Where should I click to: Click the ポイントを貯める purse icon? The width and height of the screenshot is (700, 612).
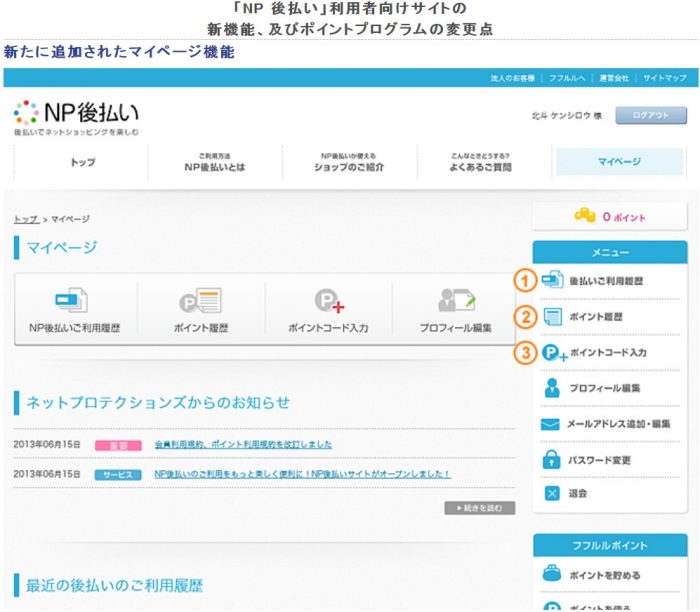click(552, 574)
